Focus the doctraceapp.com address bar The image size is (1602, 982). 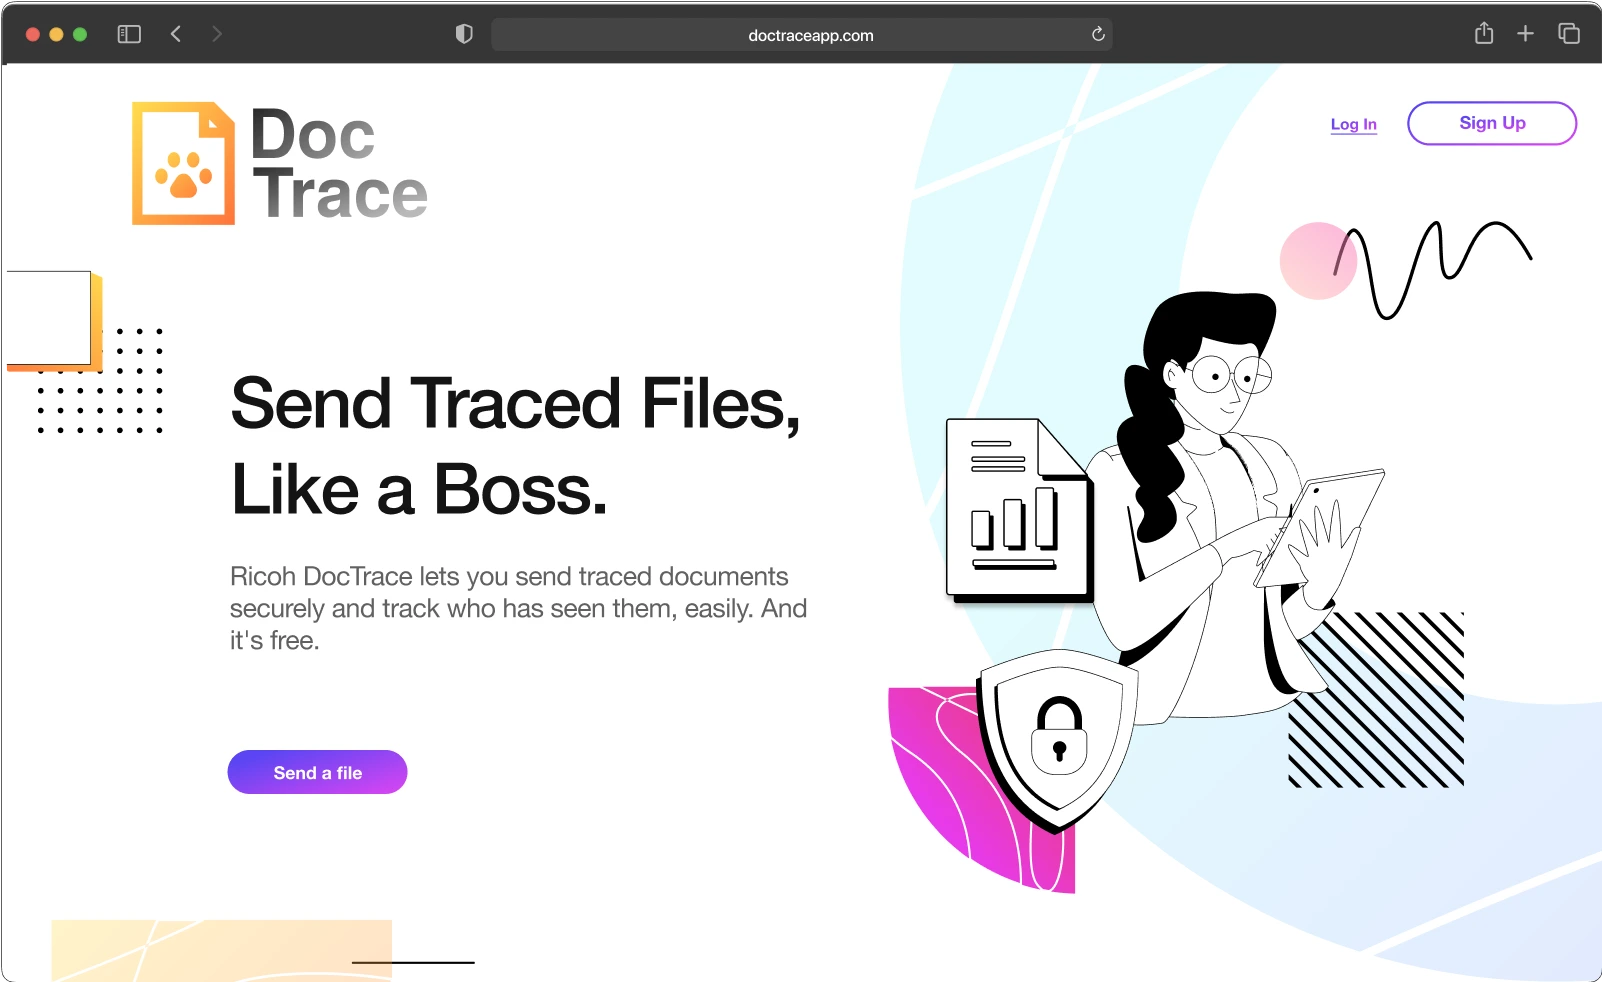[810, 35]
